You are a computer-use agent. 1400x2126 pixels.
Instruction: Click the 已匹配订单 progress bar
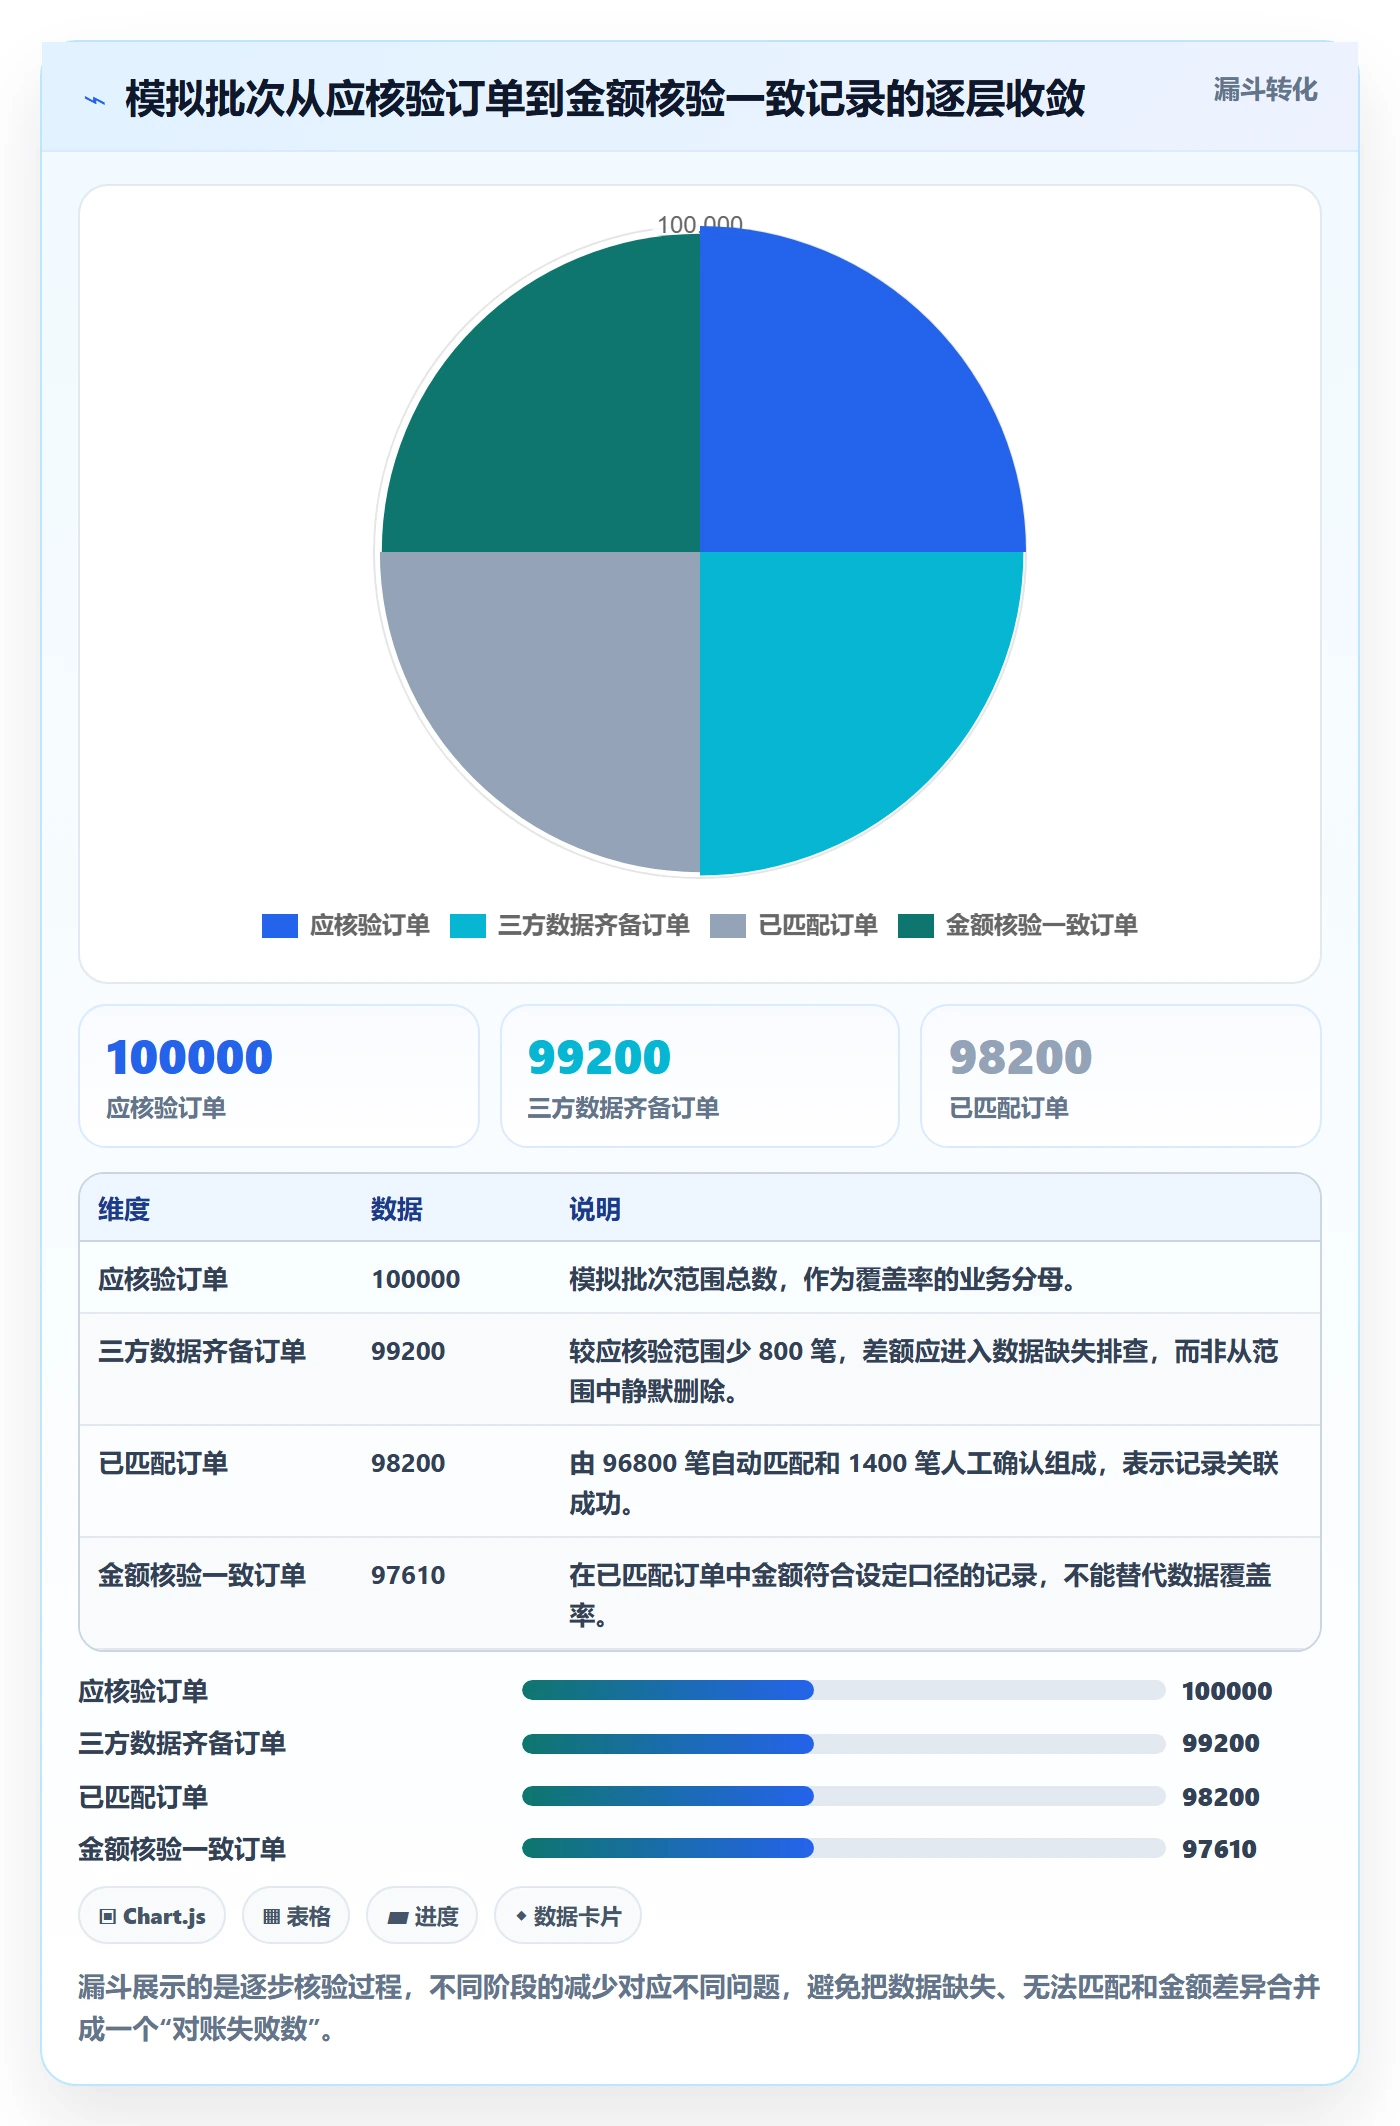tap(843, 1796)
